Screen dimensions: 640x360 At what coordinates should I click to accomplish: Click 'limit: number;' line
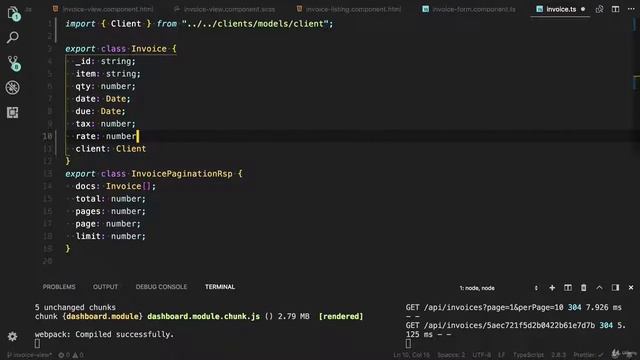pyautogui.click(x=111, y=236)
